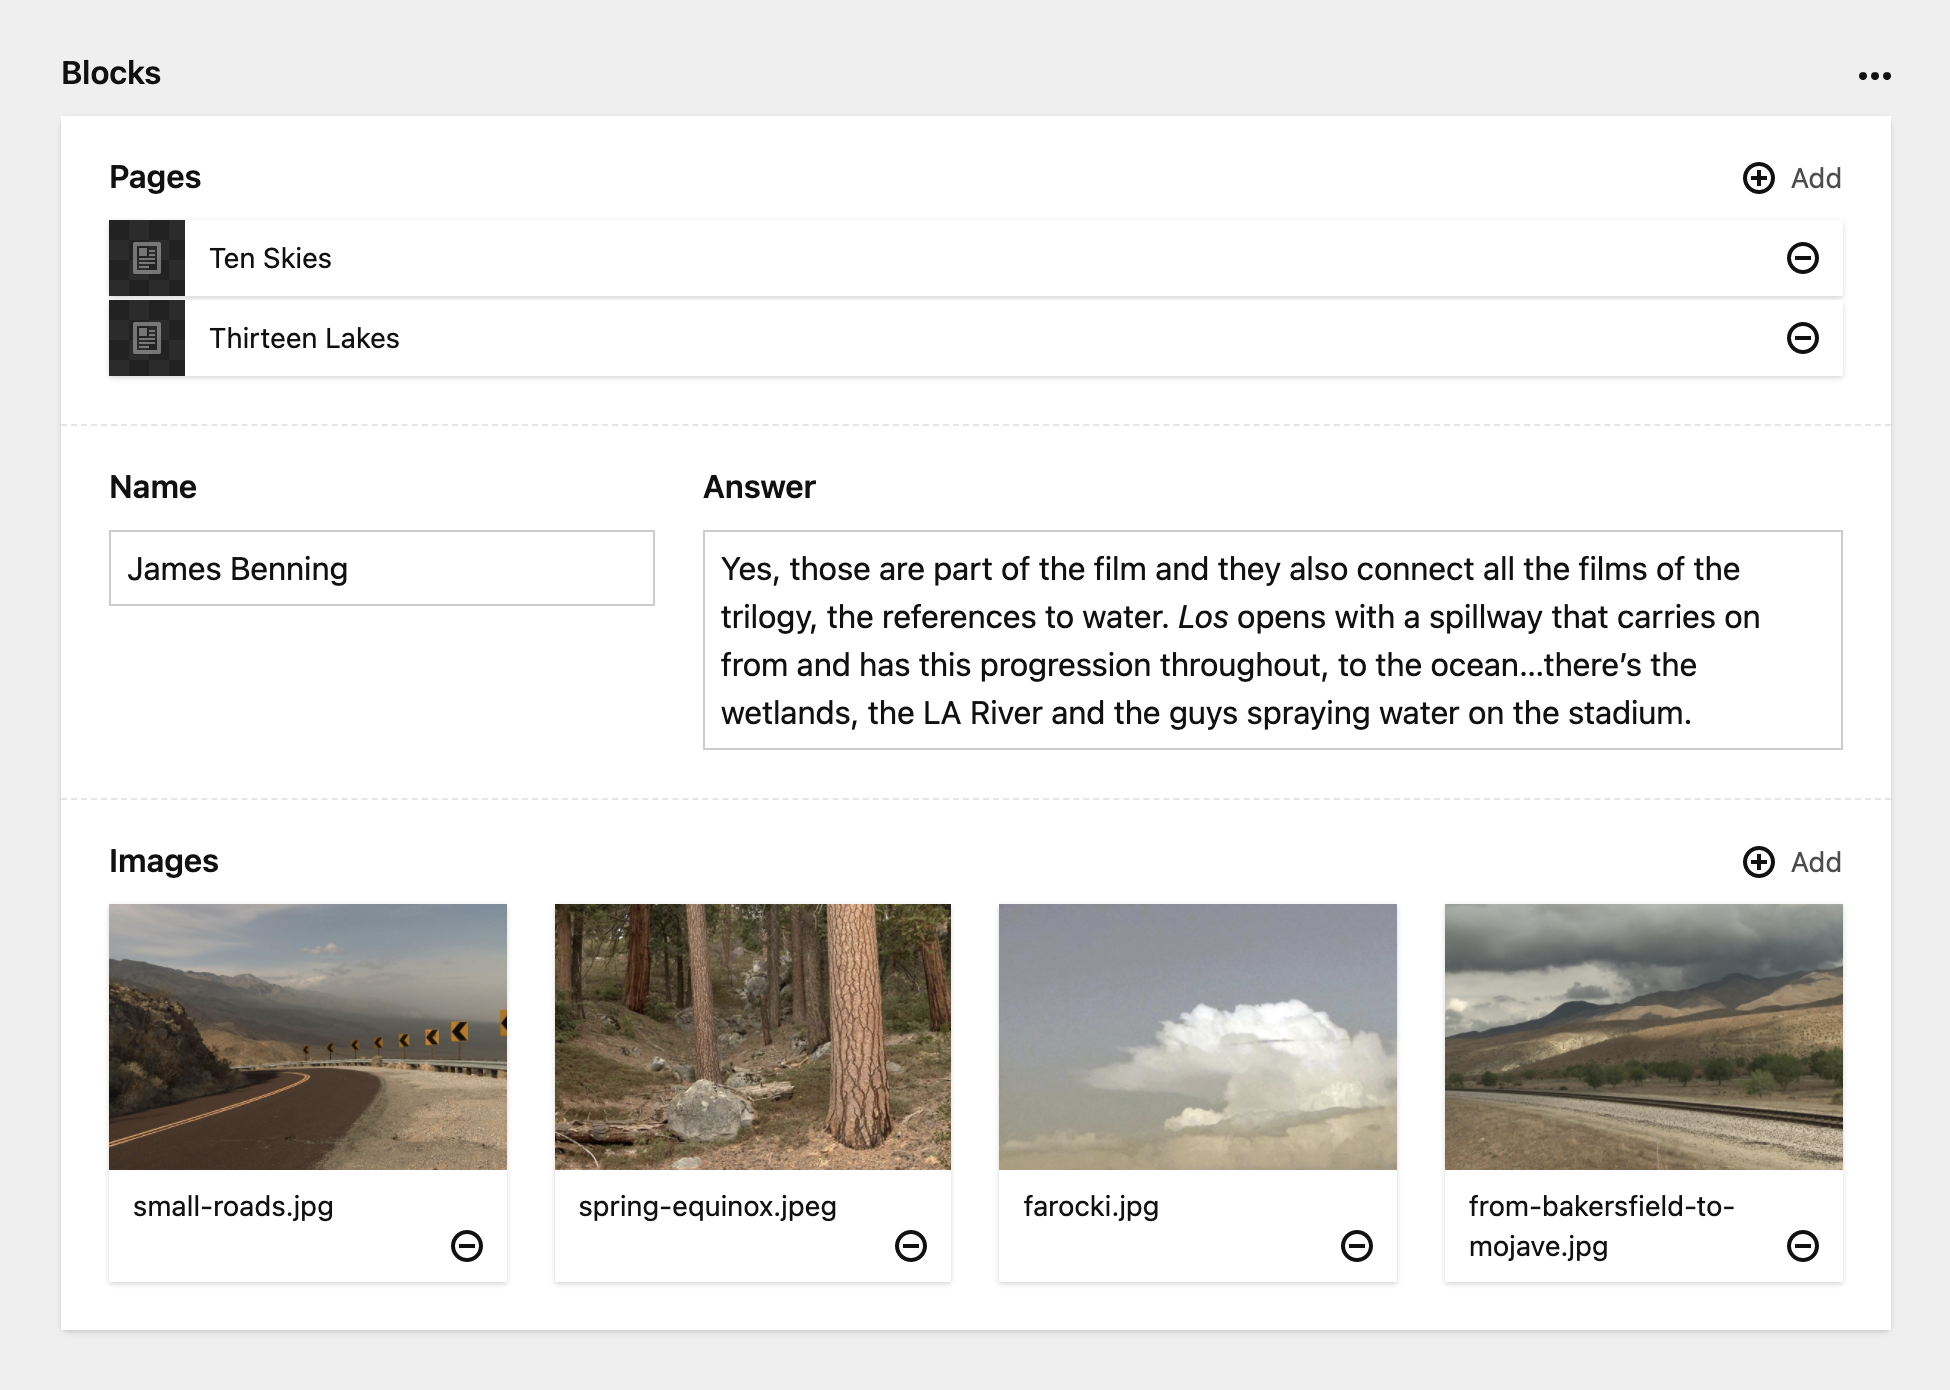This screenshot has height=1390, width=1950.
Task: Click the Add label in Images section
Action: point(1815,862)
